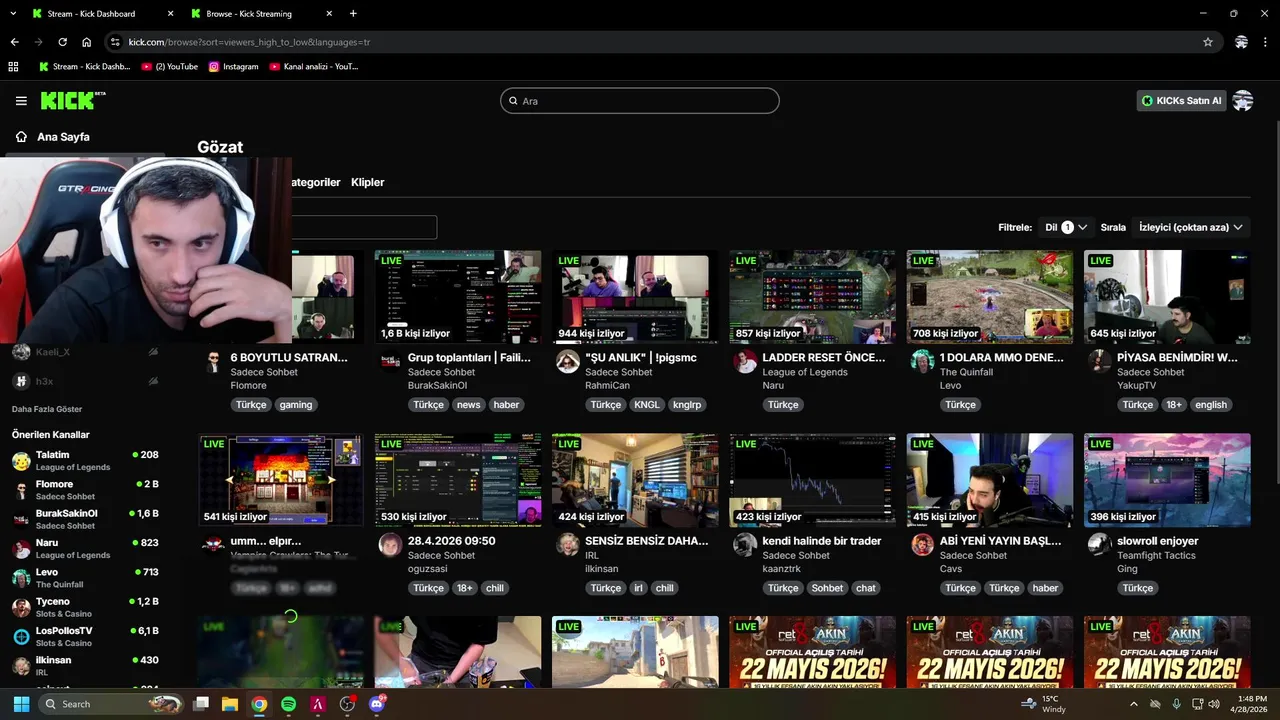Open Naru recommended channel
The width and height of the screenshot is (1280, 720).
pyautogui.click(x=85, y=548)
